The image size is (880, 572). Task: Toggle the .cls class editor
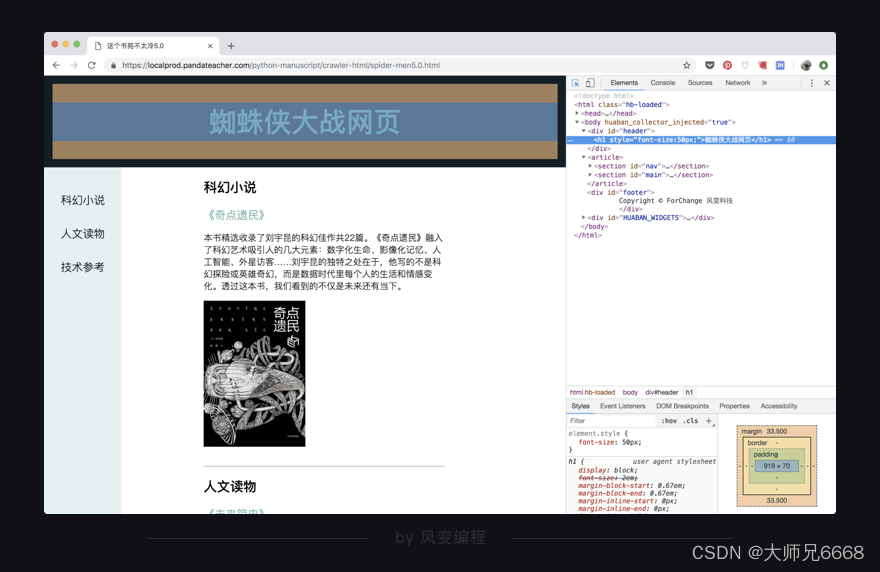(690, 420)
